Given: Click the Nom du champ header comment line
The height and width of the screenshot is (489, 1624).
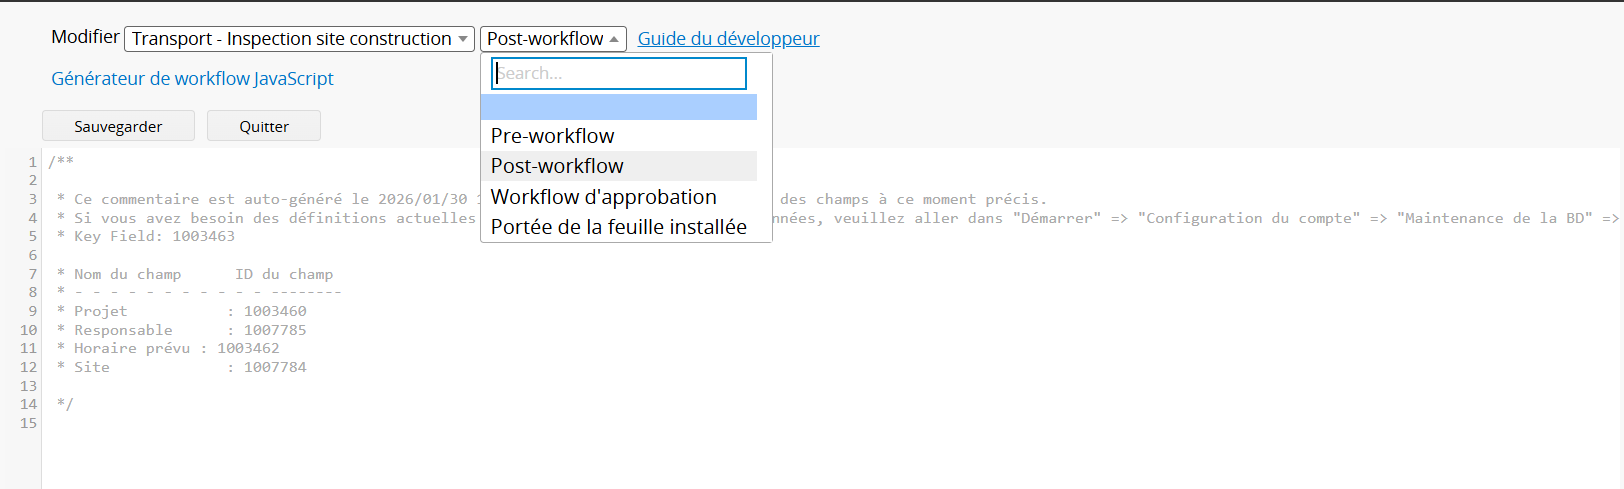Looking at the screenshot, I should pyautogui.click(x=195, y=274).
